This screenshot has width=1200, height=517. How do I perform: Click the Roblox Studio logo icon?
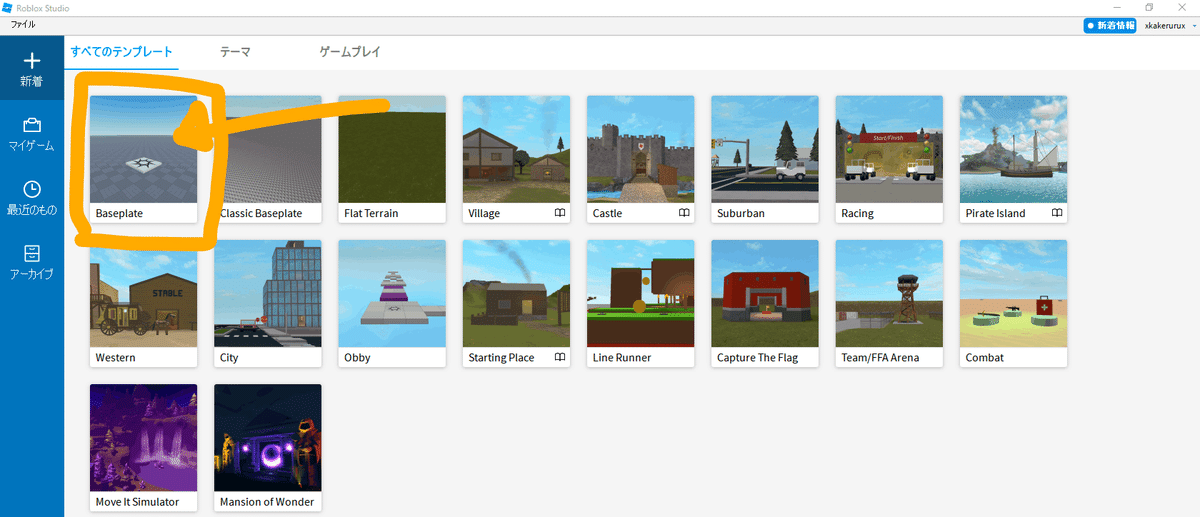click(x=8, y=7)
